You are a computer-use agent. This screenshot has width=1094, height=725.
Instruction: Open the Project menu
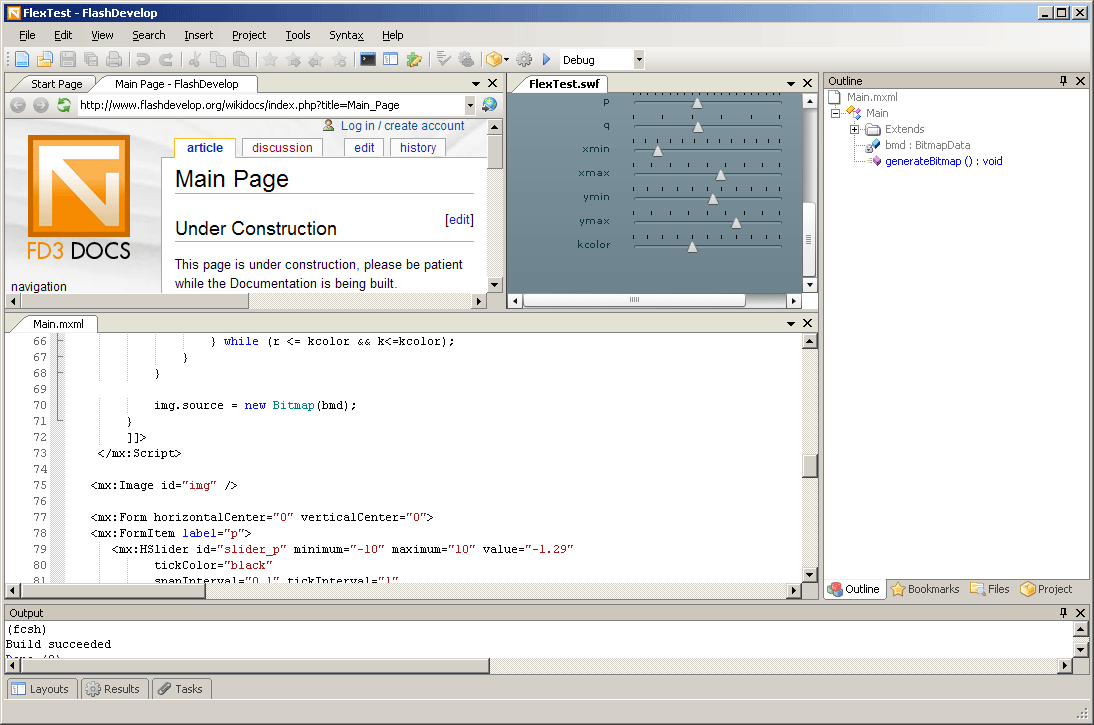[249, 35]
